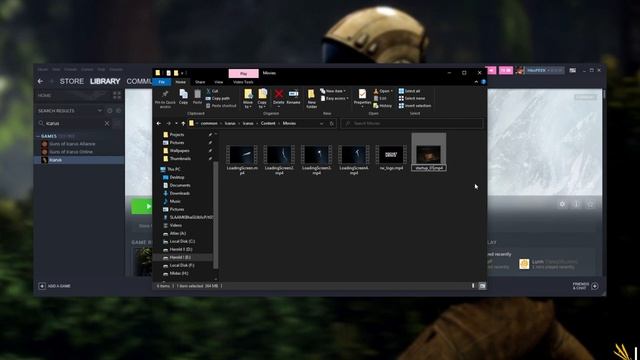Click History in the Open group
640x360 pixels.
382,106
